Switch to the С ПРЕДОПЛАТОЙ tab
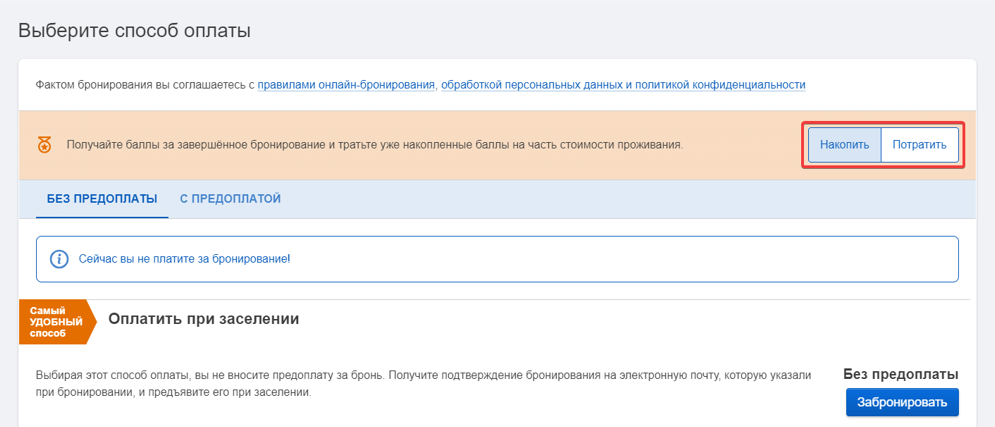The image size is (995, 427). click(230, 199)
